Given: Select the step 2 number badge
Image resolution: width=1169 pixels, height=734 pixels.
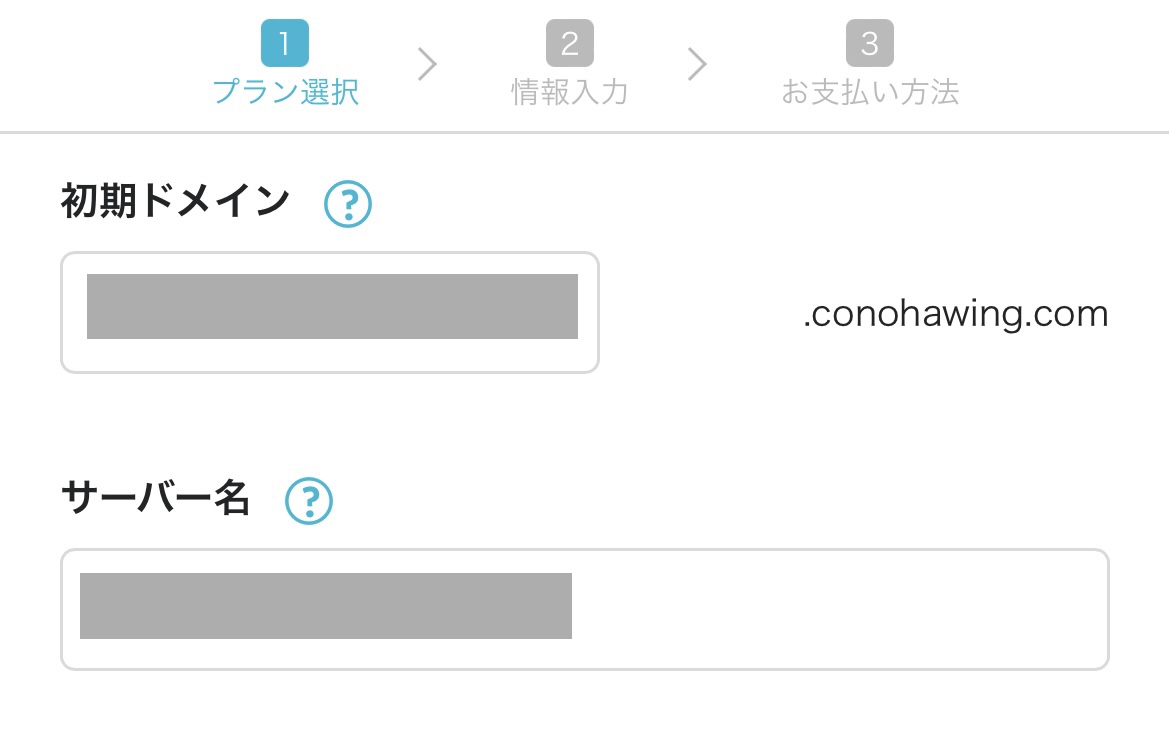Looking at the screenshot, I should 570,43.
